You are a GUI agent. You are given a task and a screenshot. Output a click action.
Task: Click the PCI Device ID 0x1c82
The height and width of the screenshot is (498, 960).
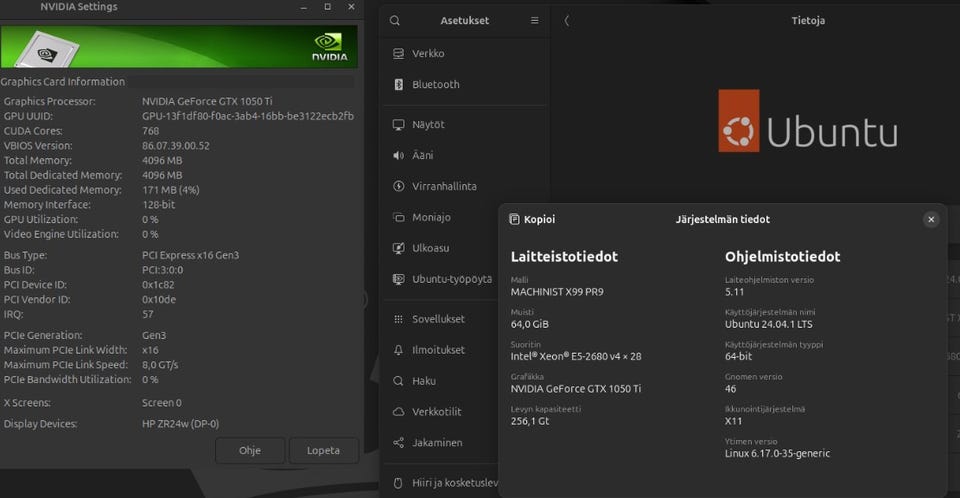[158, 285]
